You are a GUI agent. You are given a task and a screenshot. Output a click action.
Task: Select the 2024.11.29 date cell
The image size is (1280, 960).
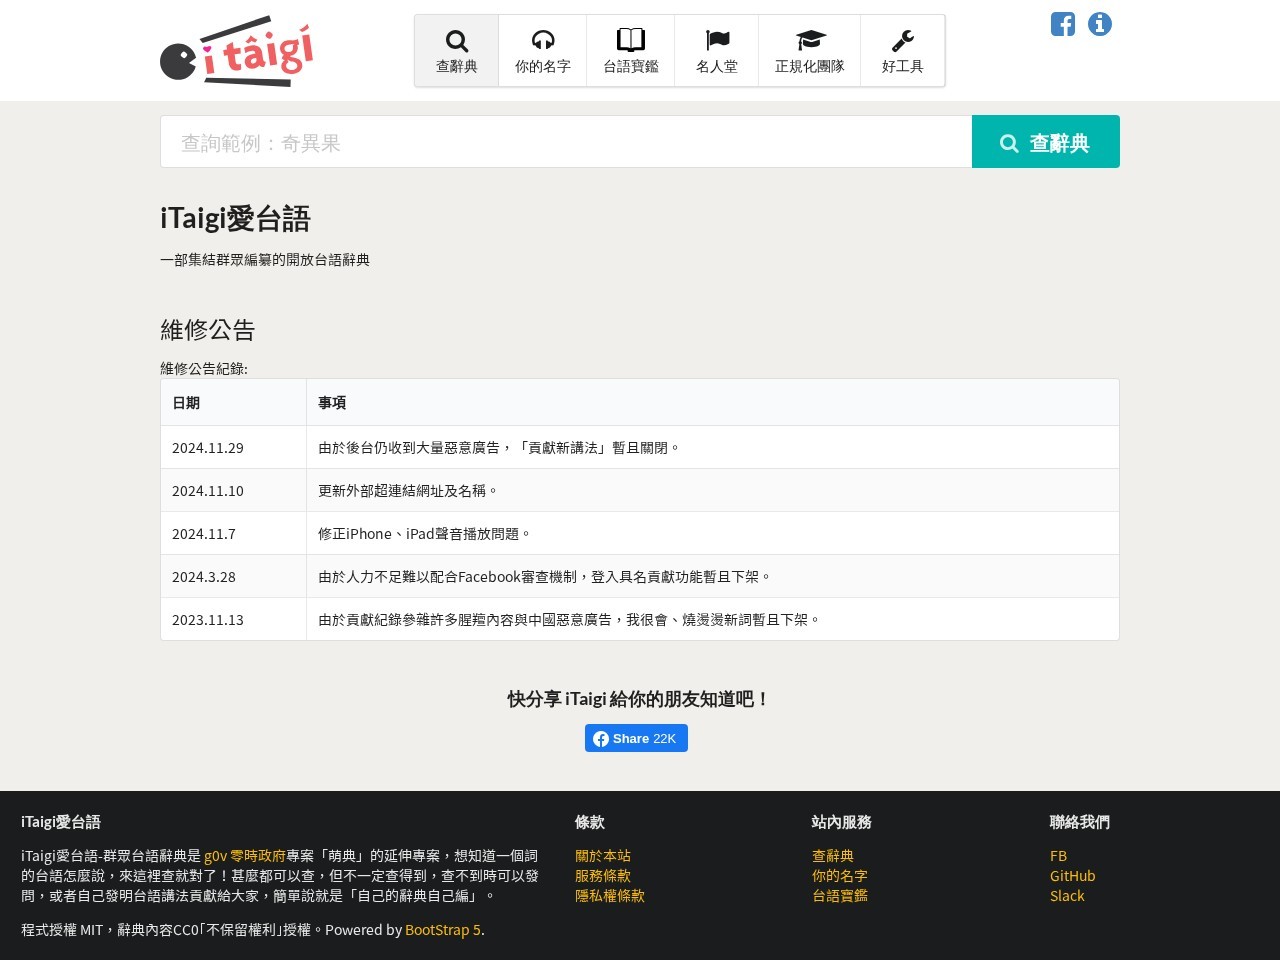(234, 448)
